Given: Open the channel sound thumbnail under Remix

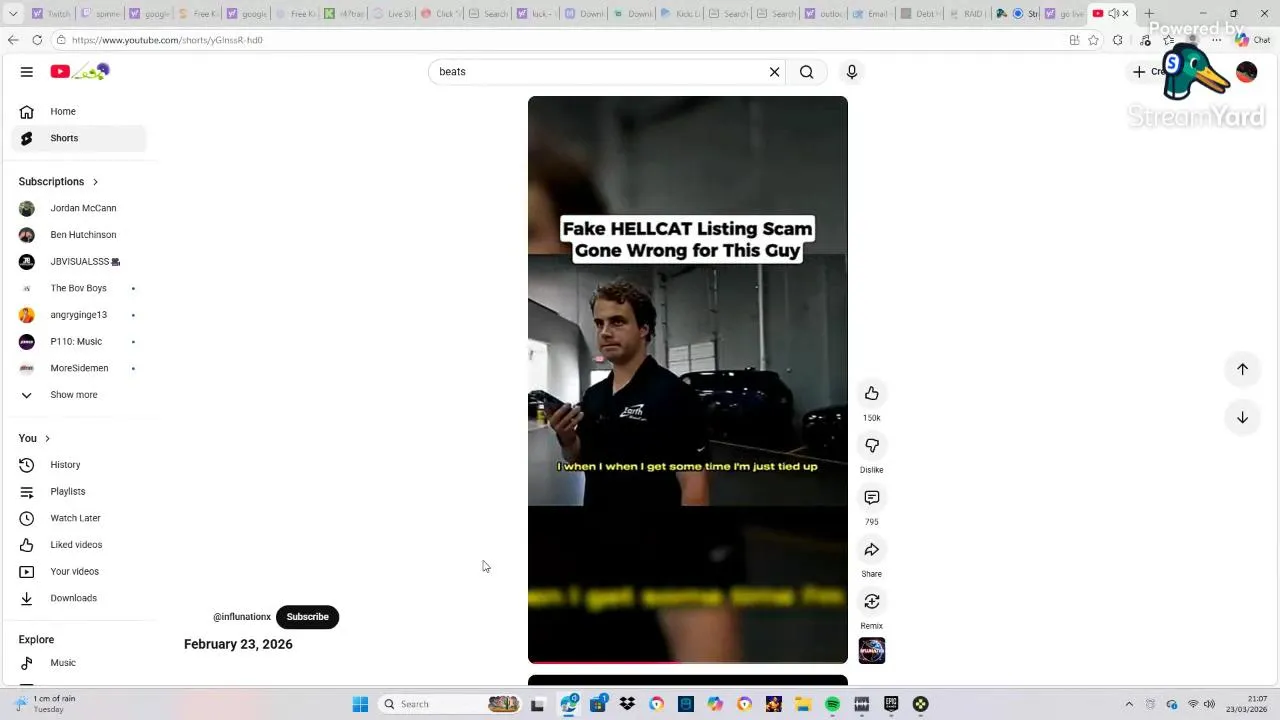Looking at the screenshot, I should pyautogui.click(x=872, y=651).
